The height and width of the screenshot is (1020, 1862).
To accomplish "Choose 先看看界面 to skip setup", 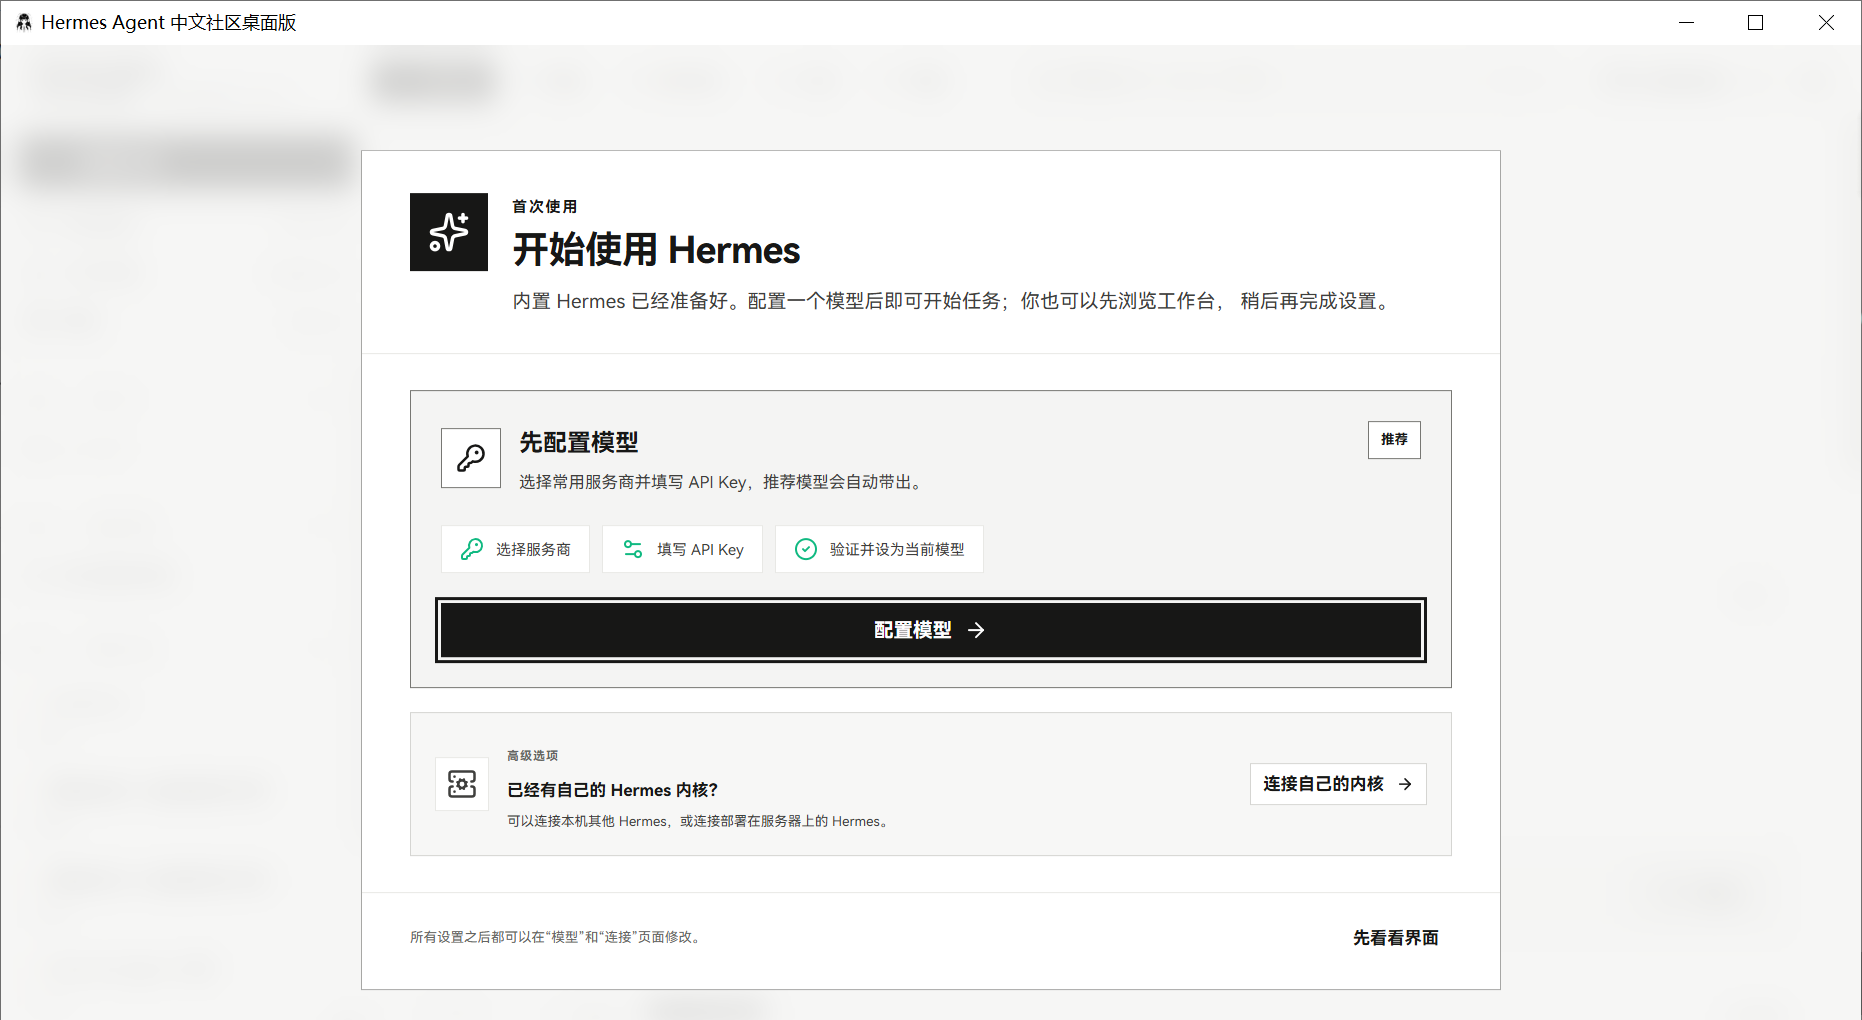I will tap(1396, 938).
